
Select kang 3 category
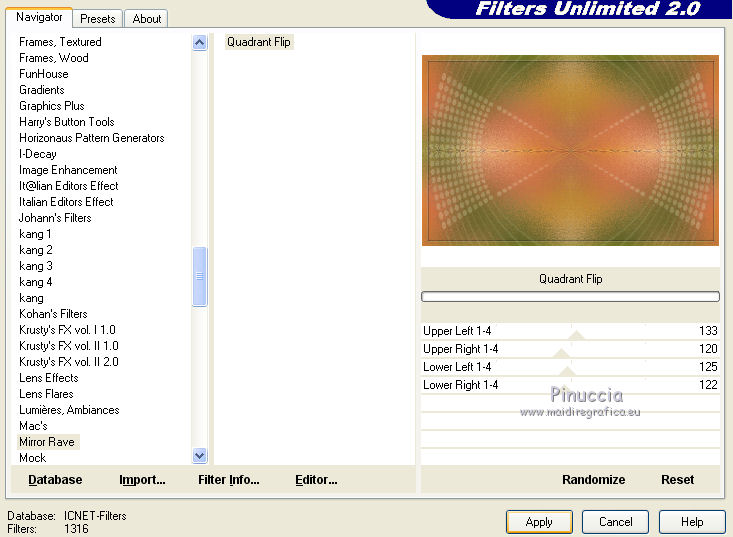click(x=36, y=265)
